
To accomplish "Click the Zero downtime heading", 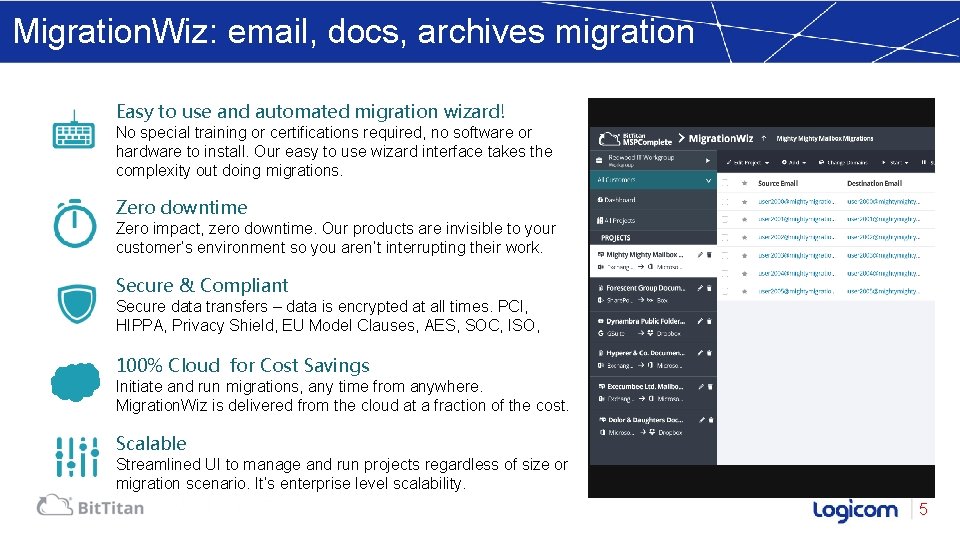I will [x=182, y=208].
